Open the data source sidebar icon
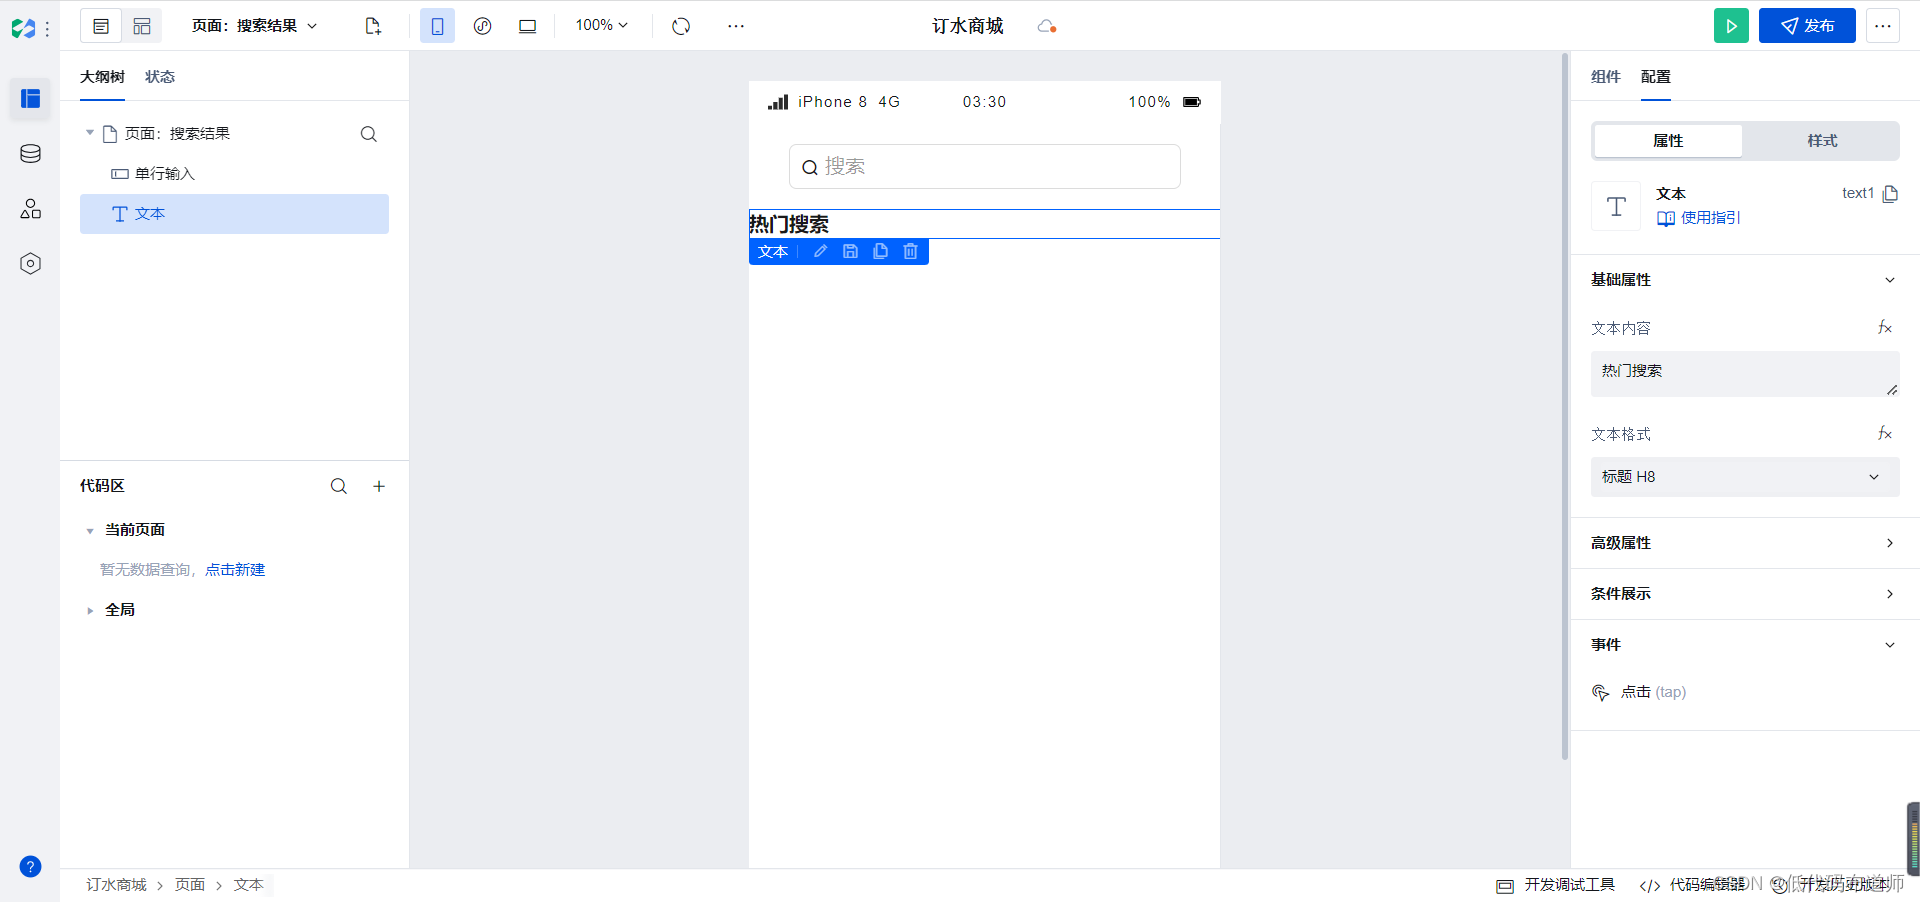1920x902 pixels. pos(30,153)
